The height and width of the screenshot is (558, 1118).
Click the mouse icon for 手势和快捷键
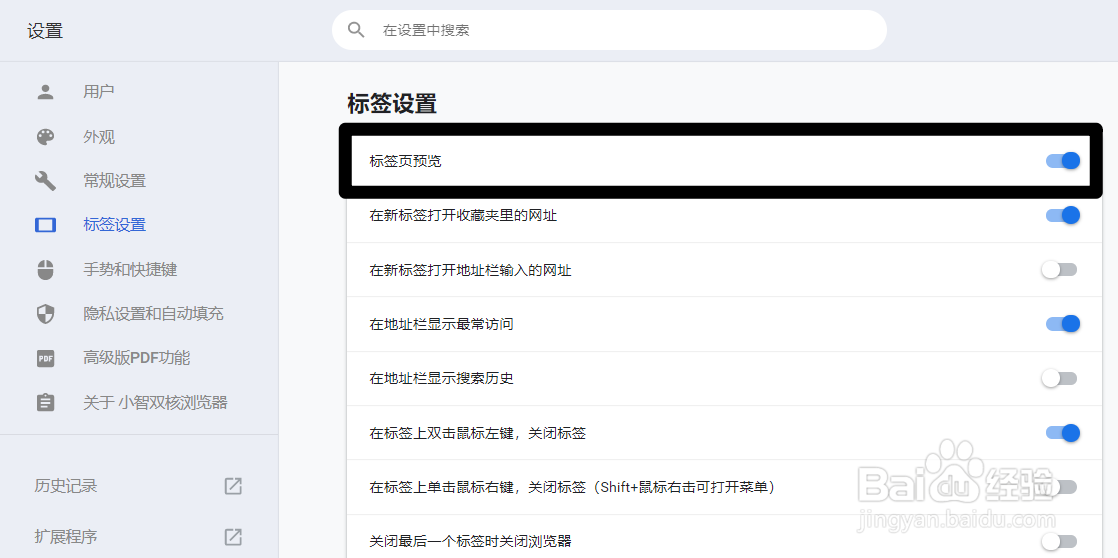[45, 270]
